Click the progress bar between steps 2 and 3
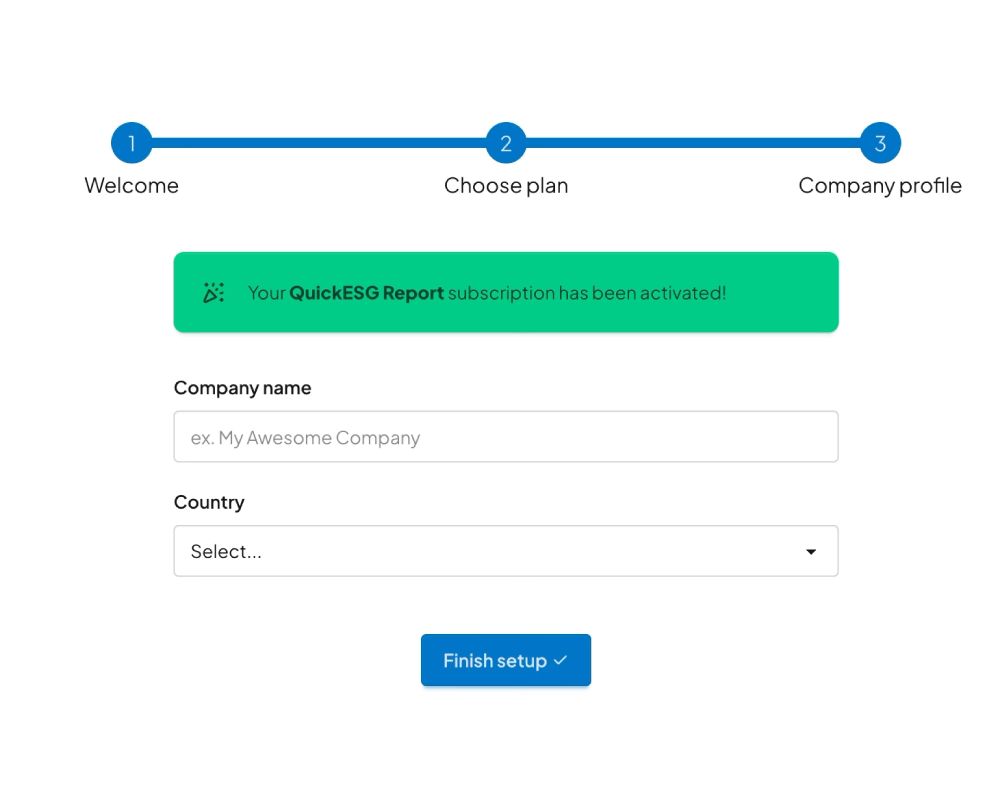This screenshot has width=1000, height=800. (693, 143)
